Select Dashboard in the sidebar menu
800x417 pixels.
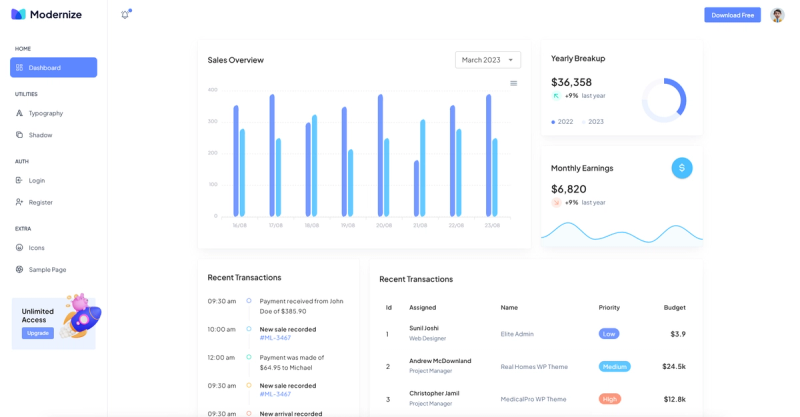point(54,67)
